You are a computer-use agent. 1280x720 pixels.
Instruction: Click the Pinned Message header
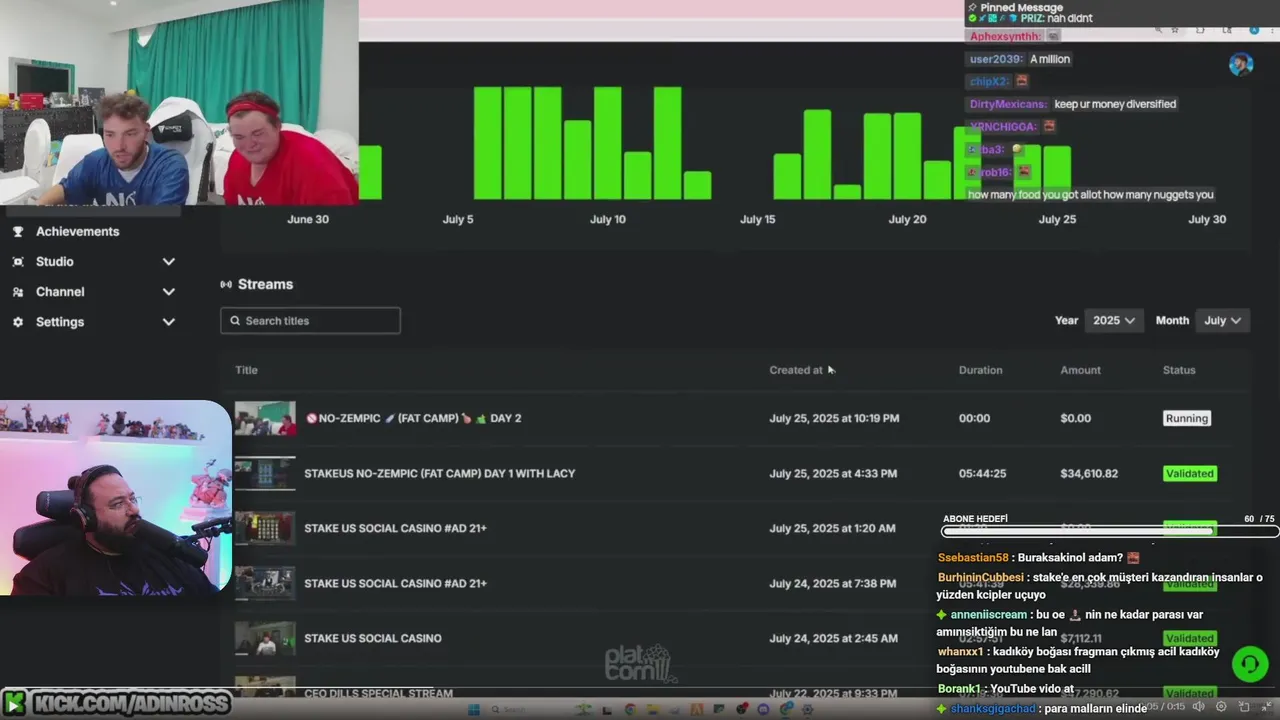click(1022, 8)
